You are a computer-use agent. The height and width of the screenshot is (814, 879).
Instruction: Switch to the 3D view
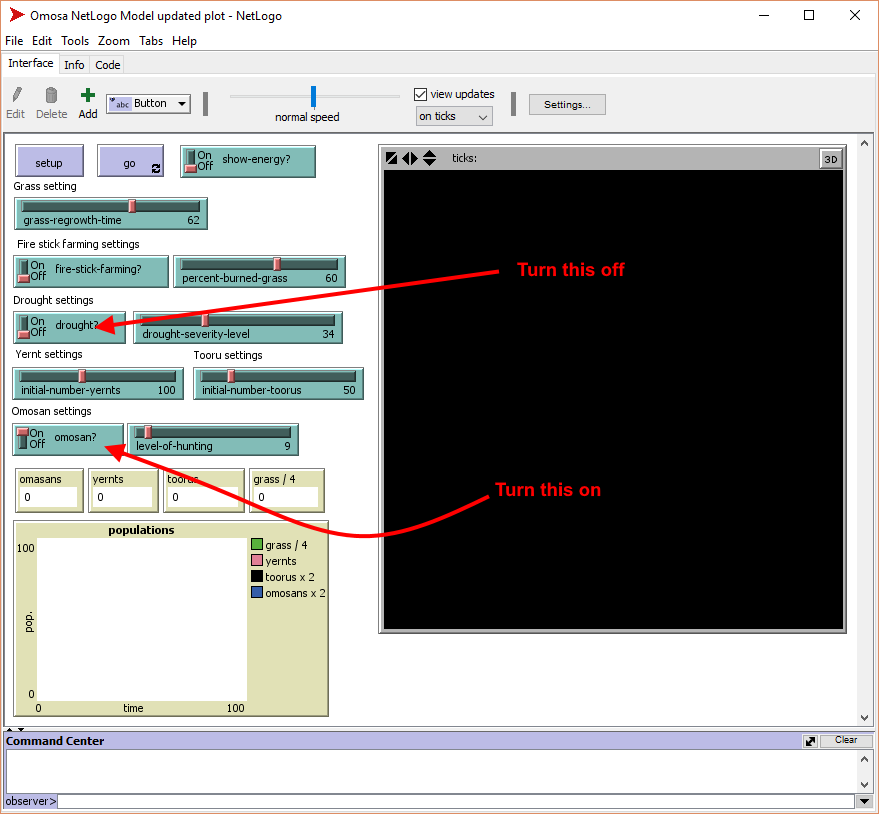point(830,159)
